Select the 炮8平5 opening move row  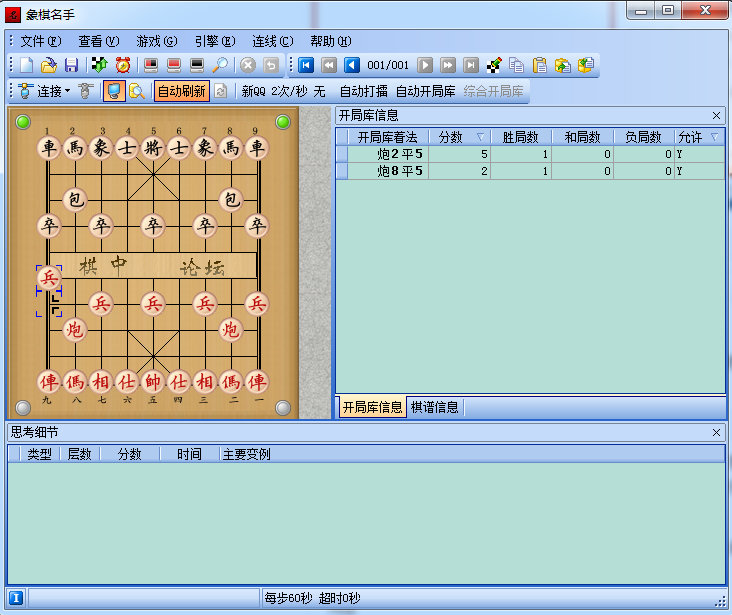[x=530, y=171]
